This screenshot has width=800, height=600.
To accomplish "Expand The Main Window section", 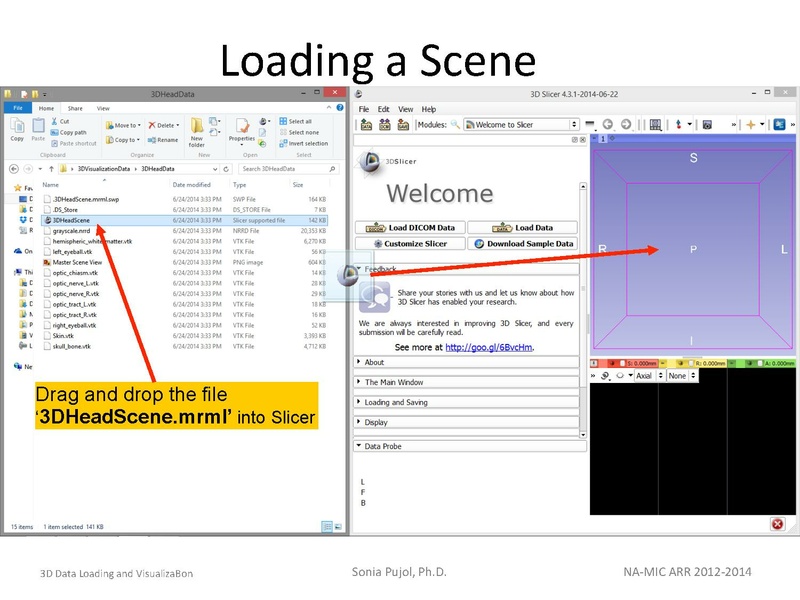I will pyautogui.click(x=467, y=382).
